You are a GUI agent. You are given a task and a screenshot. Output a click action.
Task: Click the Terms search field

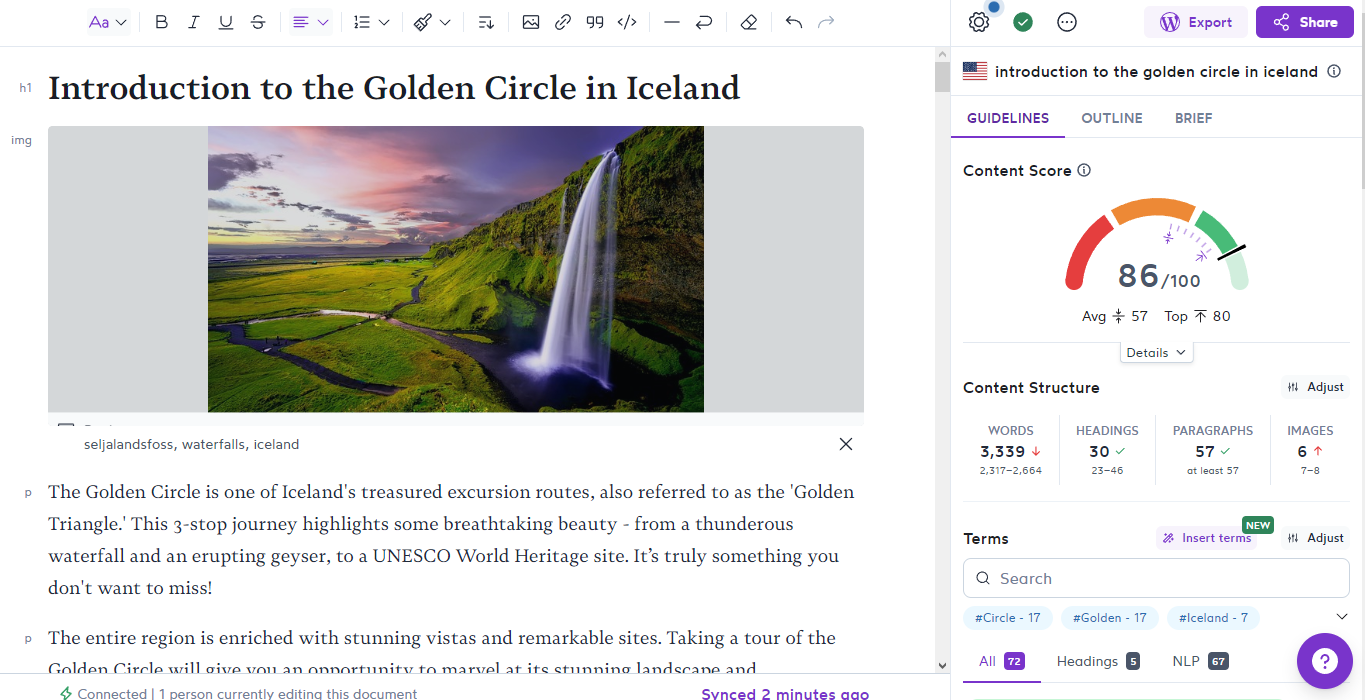(x=1155, y=578)
